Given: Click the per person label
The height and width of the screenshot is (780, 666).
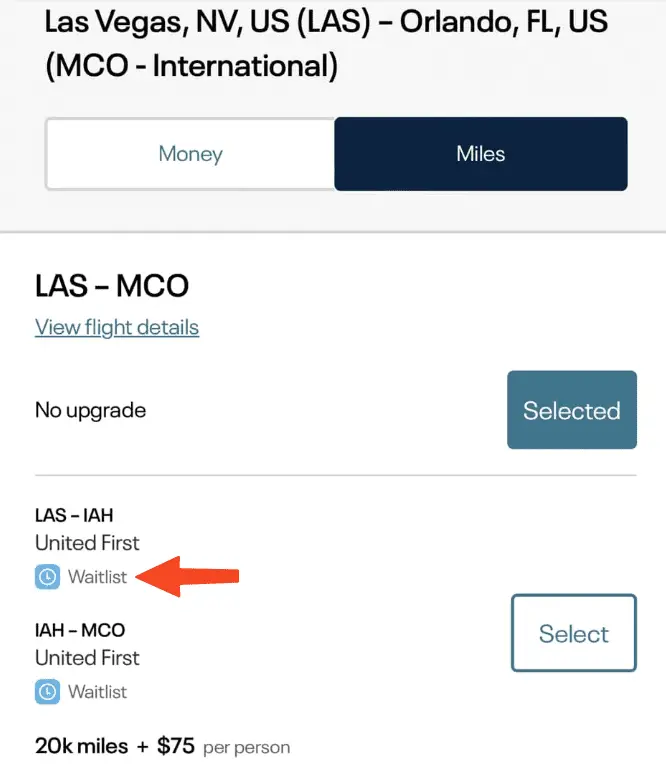Looking at the screenshot, I should coord(247,748).
